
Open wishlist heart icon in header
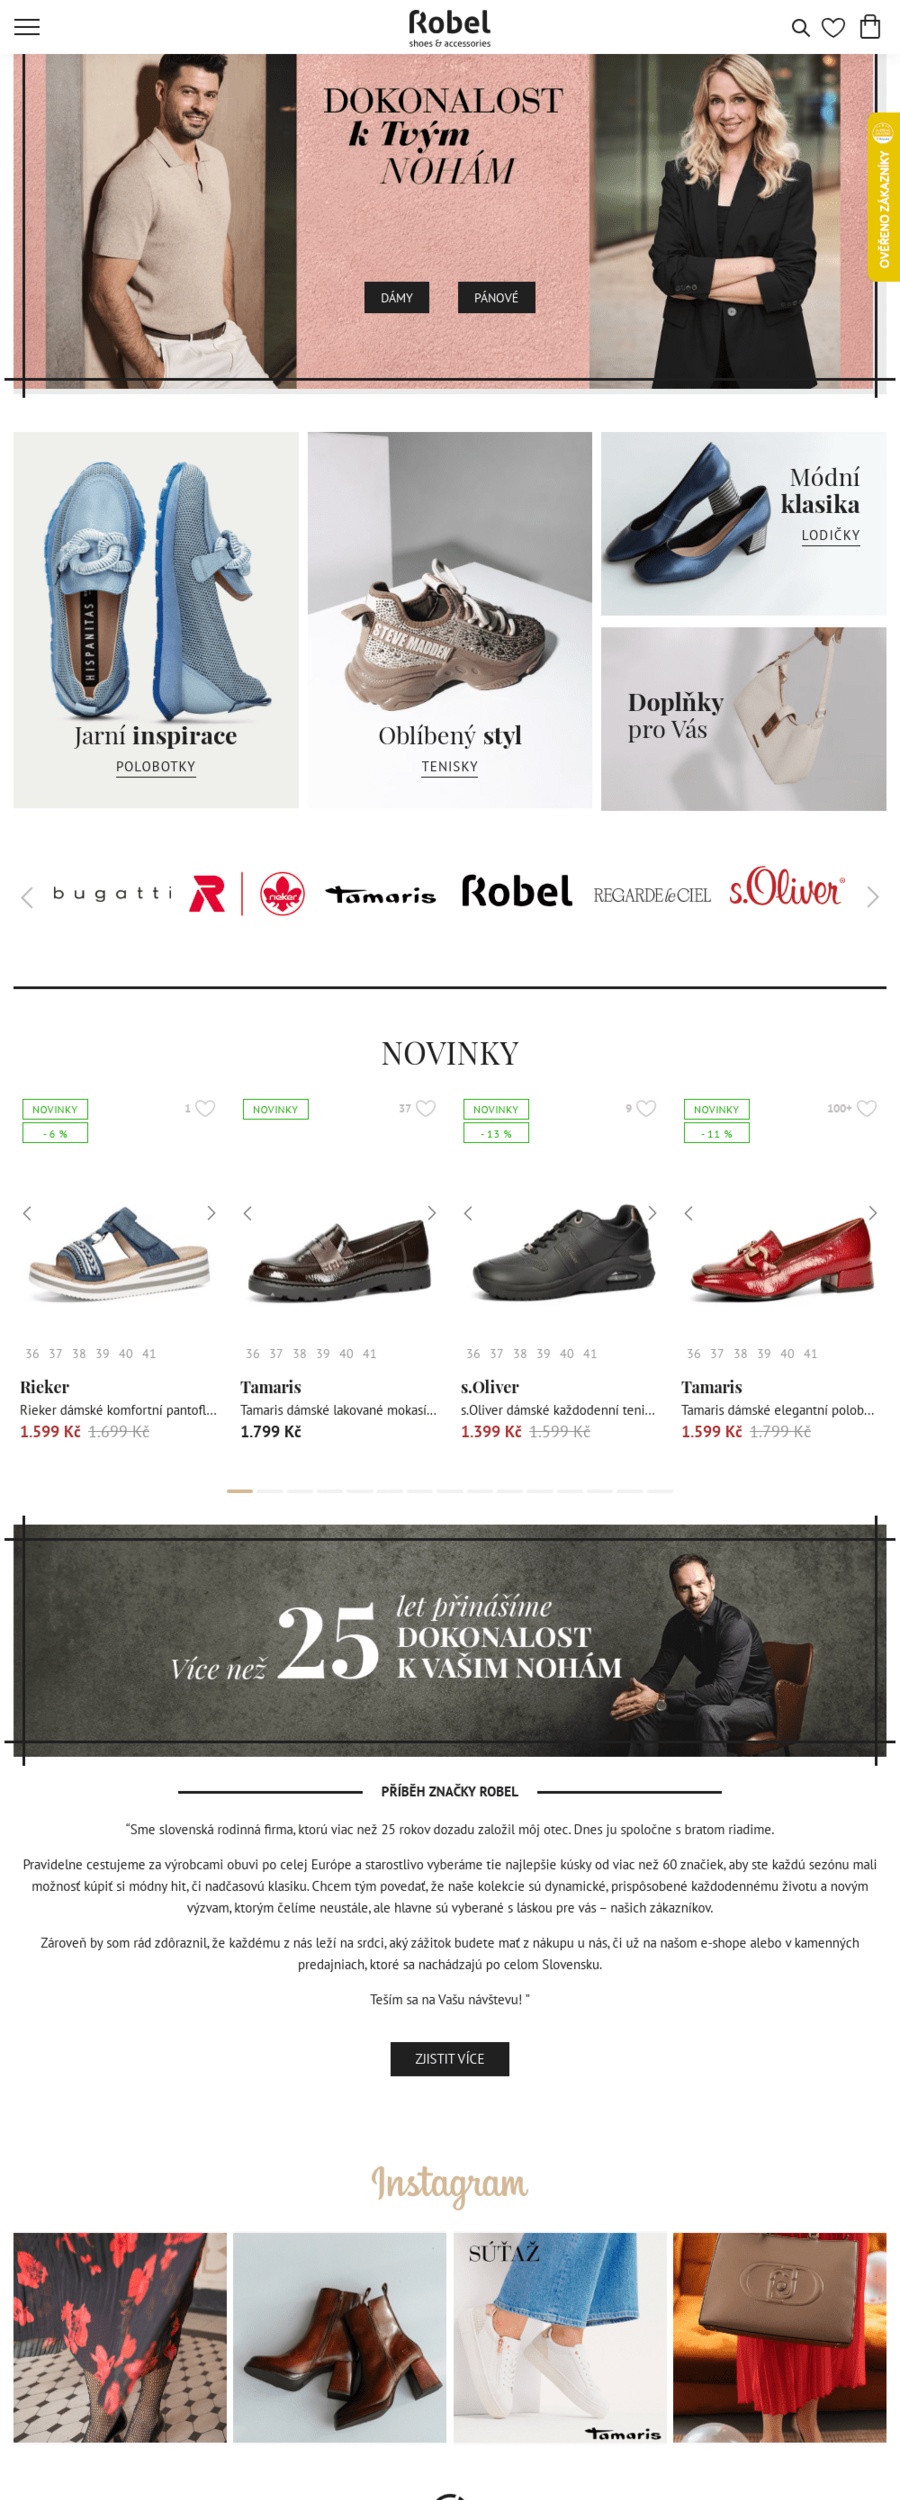(x=833, y=28)
